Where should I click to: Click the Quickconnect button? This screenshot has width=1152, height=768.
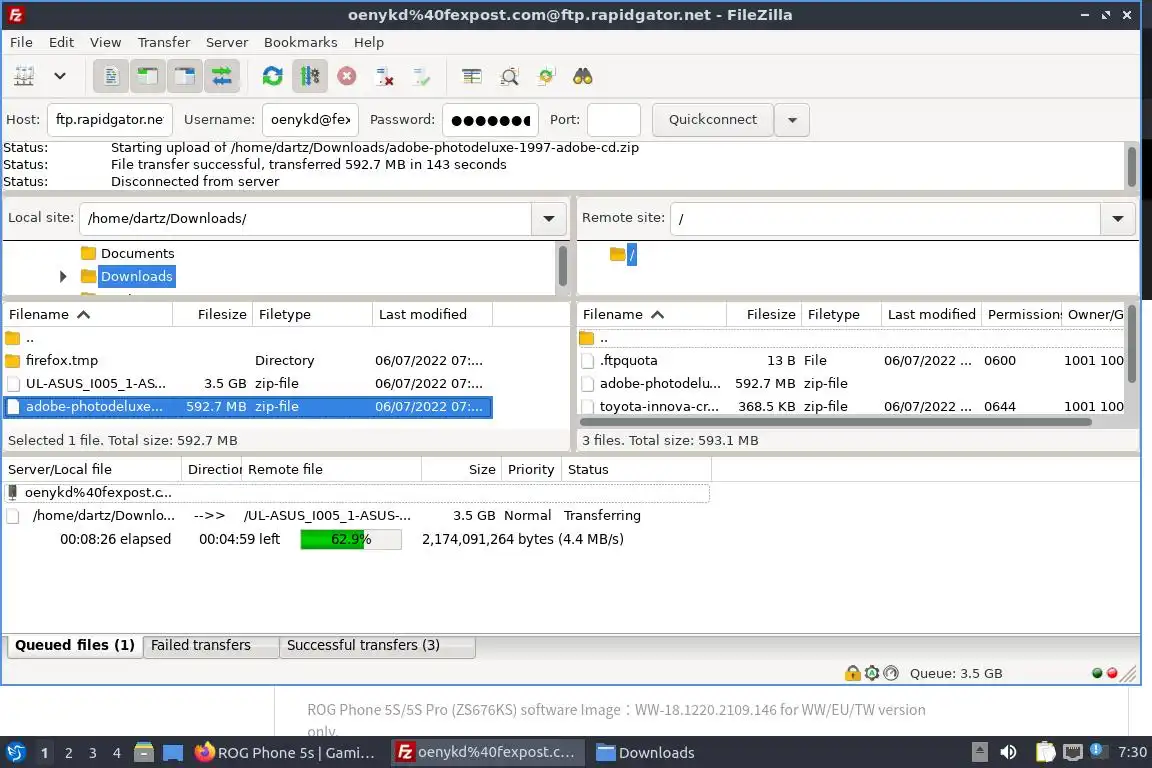point(713,120)
